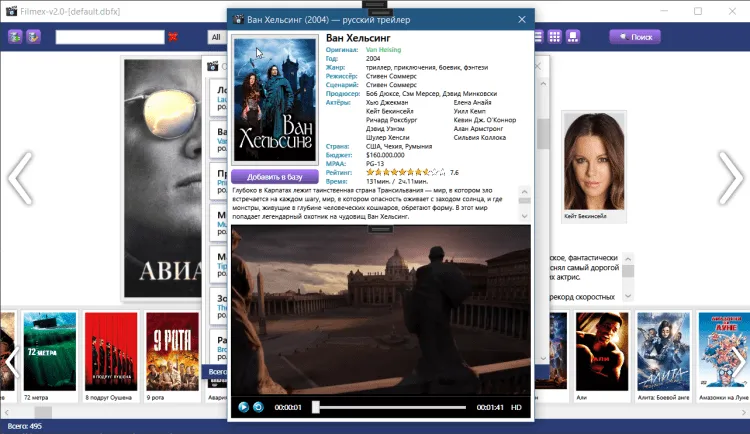Click the trailer dialog title bar icon

click(238, 20)
